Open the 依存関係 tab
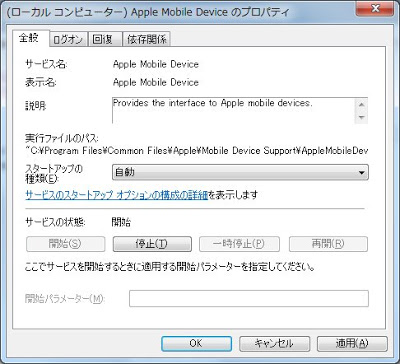 point(147,40)
